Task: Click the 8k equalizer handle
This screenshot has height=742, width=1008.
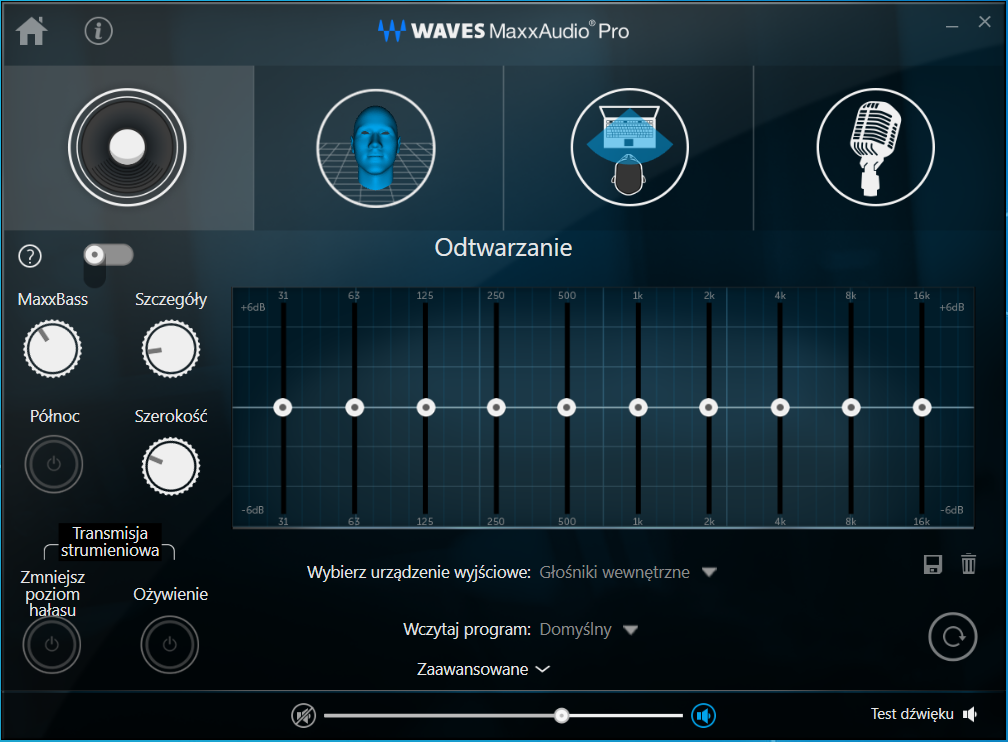Action: click(x=851, y=407)
